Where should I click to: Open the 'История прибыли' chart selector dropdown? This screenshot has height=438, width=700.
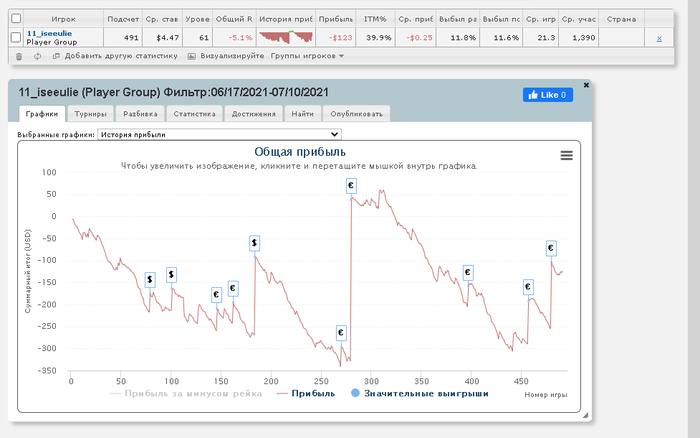click(220, 134)
